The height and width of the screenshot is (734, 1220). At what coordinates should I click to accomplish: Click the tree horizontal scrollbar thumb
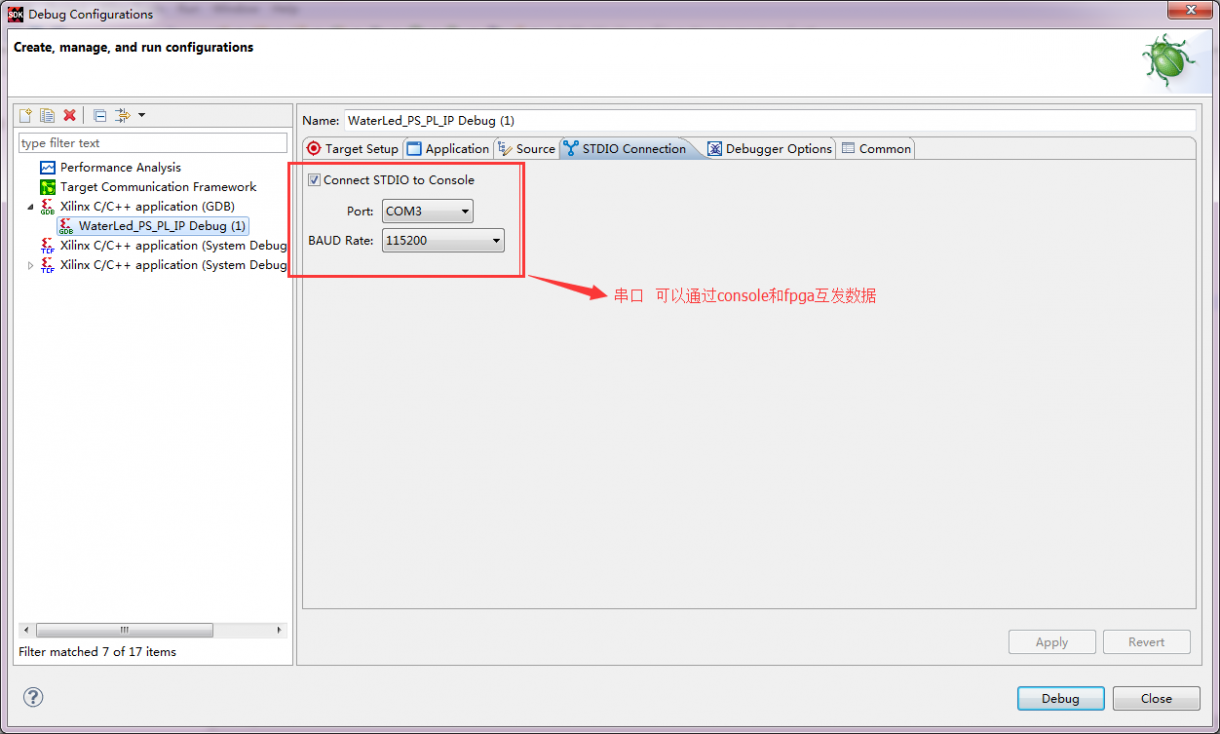coord(125,630)
